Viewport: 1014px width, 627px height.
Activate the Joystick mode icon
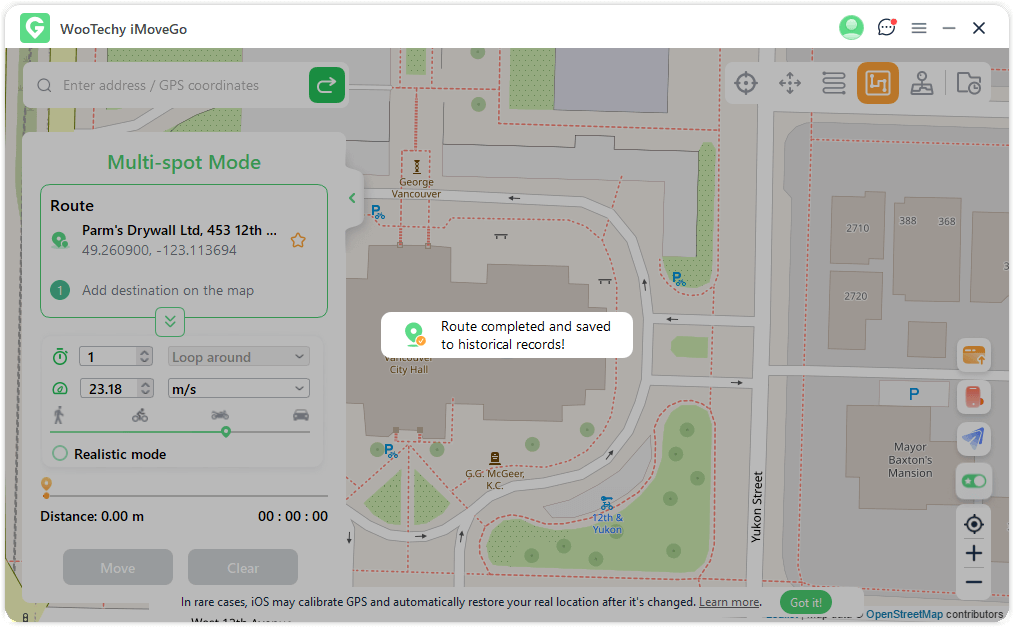point(922,84)
